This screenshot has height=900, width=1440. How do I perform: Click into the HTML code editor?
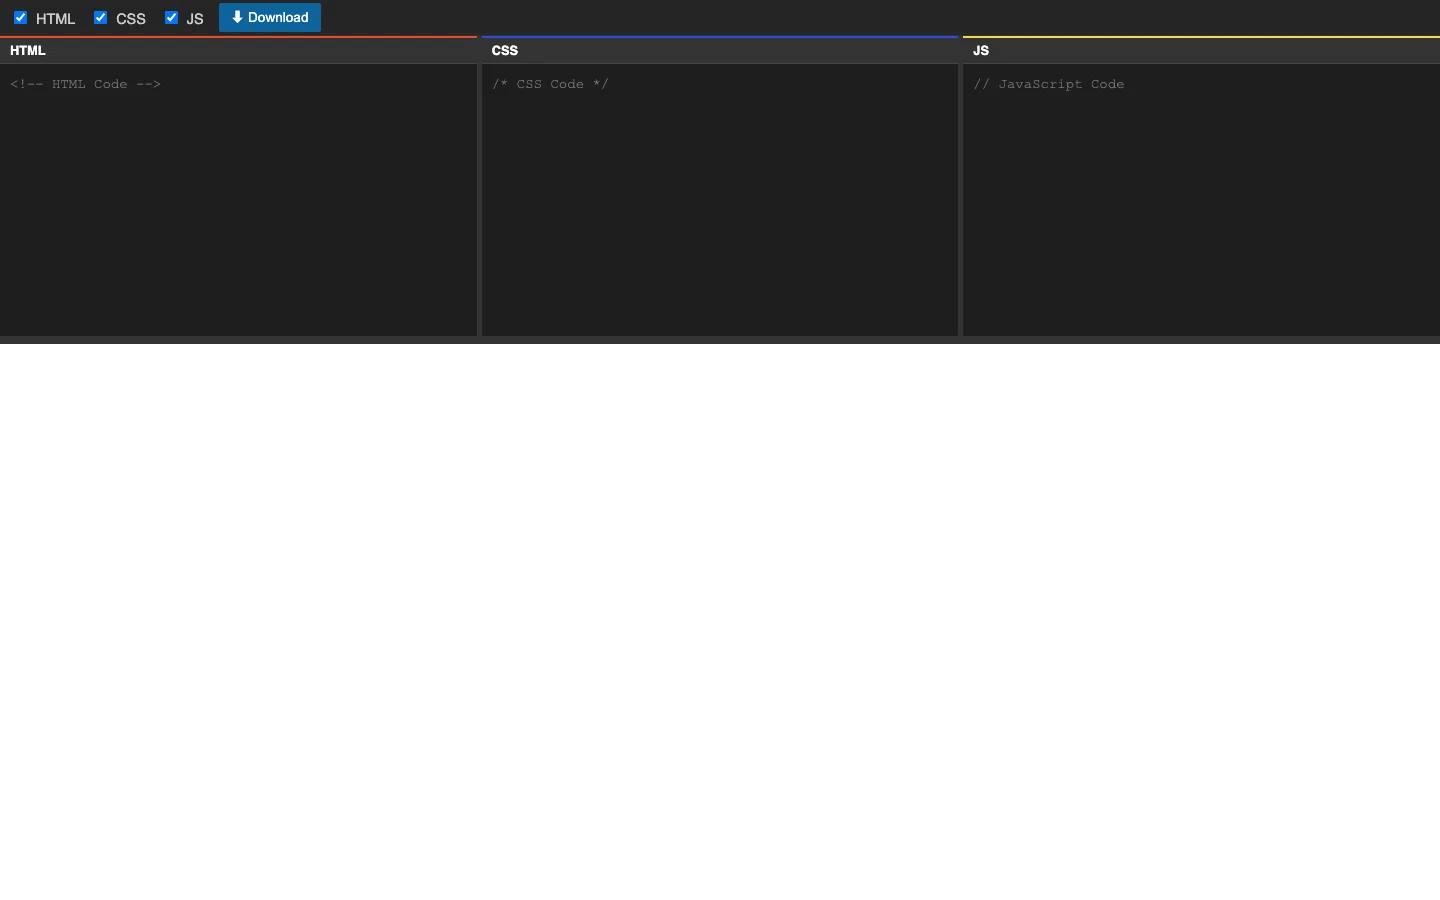click(x=238, y=200)
